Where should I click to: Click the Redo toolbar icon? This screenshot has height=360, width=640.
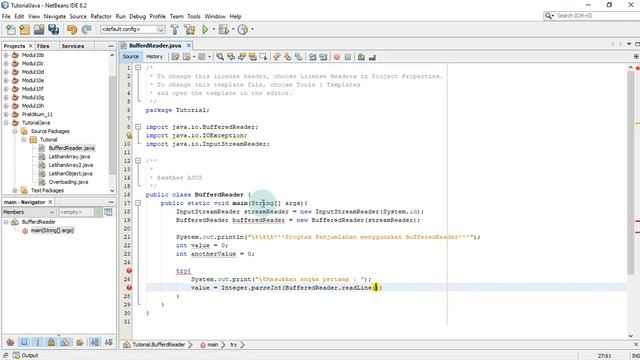(86, 29)
